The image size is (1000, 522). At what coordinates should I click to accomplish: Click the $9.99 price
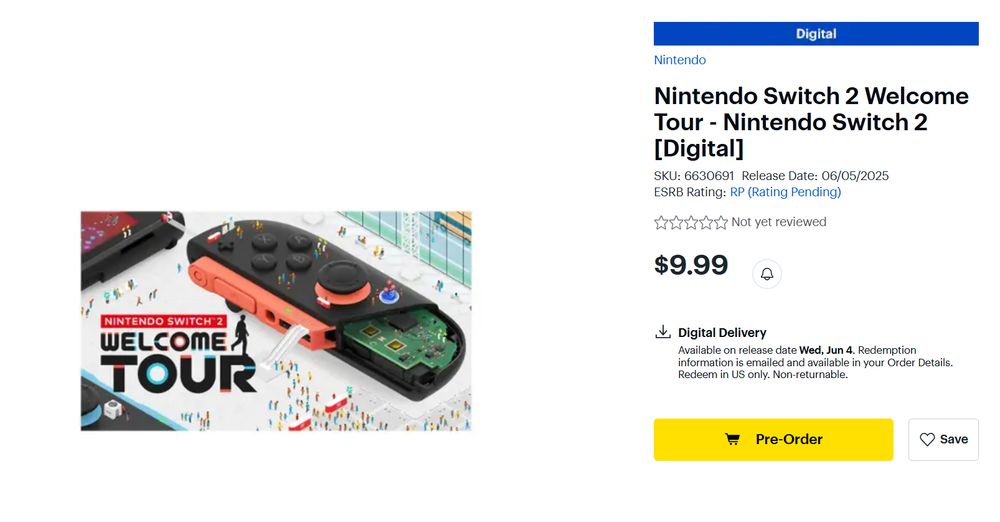tap(691, 266)
